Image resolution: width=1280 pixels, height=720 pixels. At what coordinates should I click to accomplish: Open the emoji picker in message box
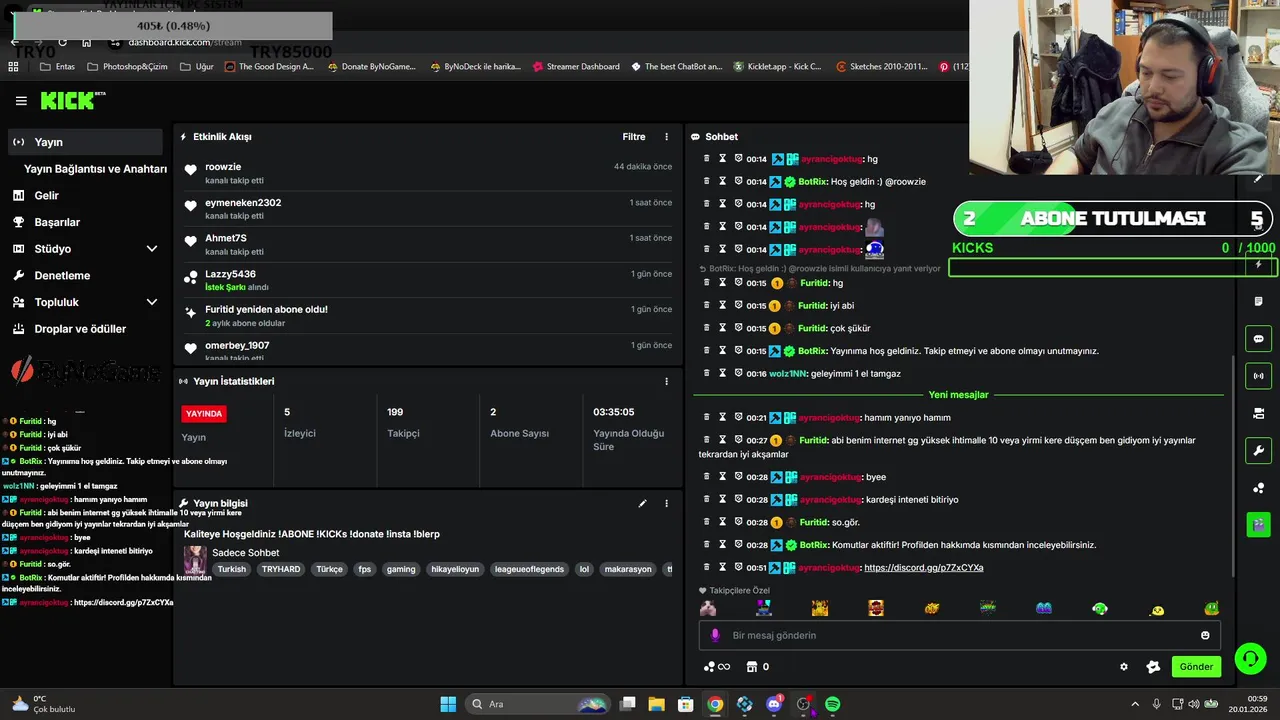(x=1205, y=635)
